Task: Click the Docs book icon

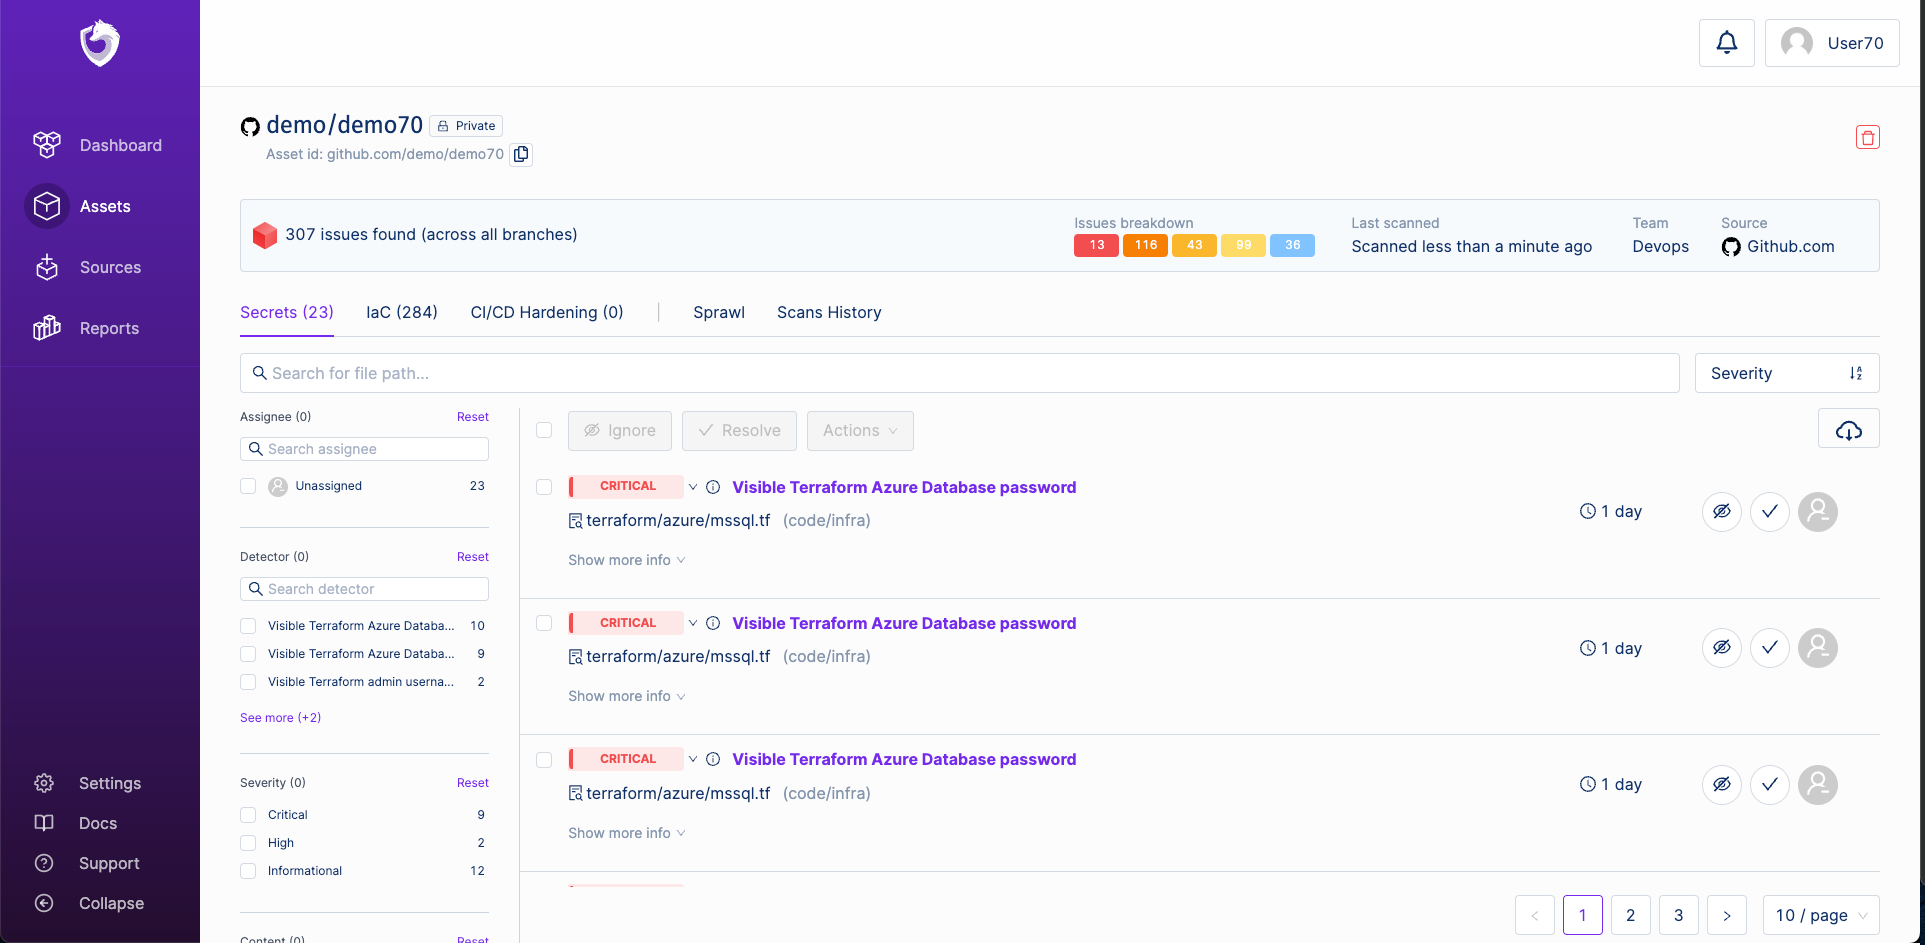Action: [44, 823]
